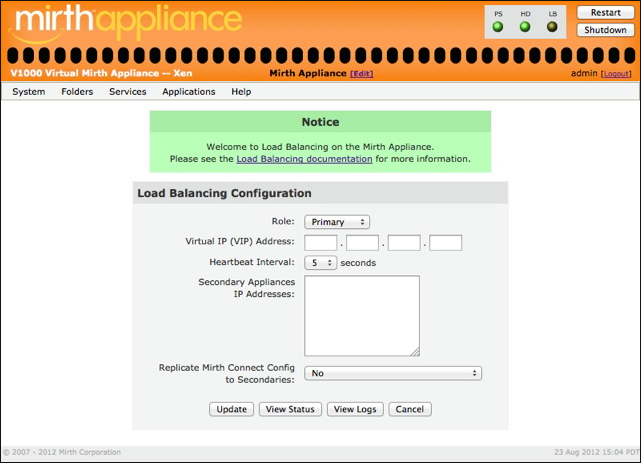Click the V1000 Virtual Mirth Appliance -- Xen text

(101, 73)
